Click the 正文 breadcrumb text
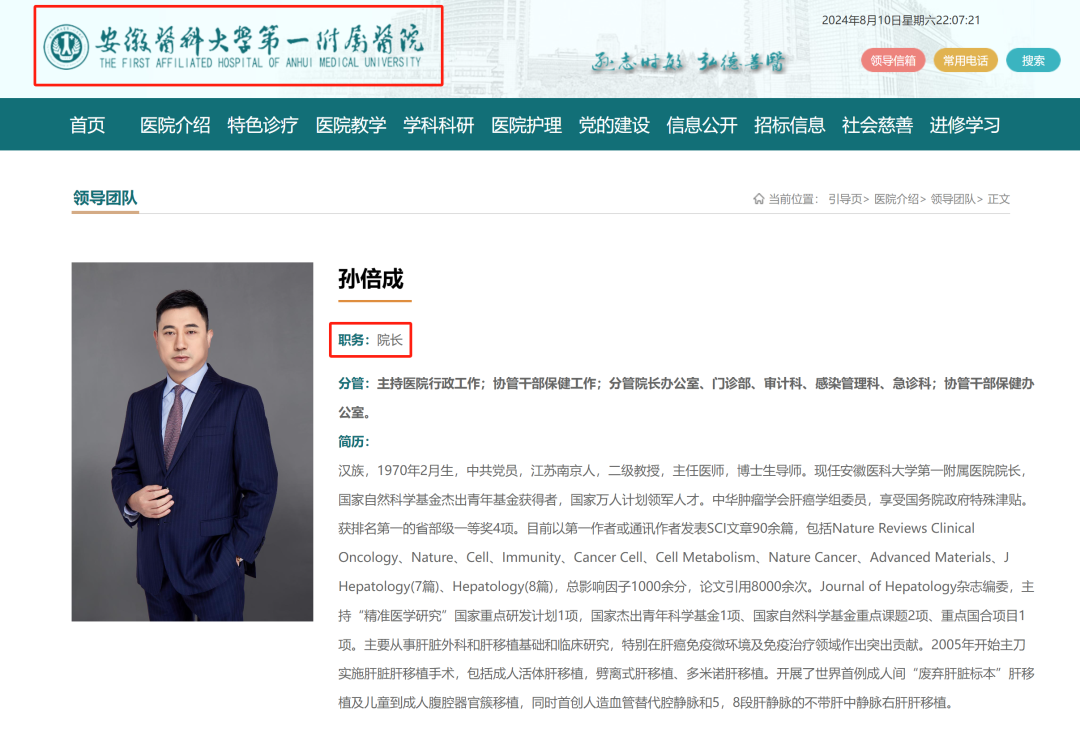The image size is (1080, 741). (x=998, y=199)
